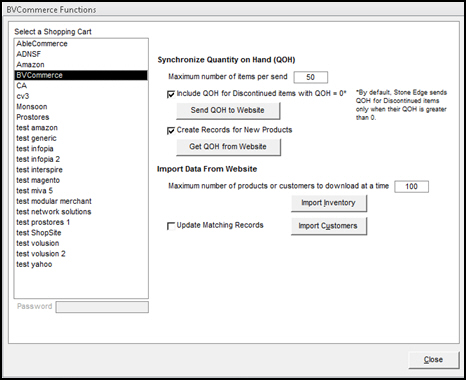Click Send QOH to Website button
Viewport: 466px width, 380px height.
point(228,110)
